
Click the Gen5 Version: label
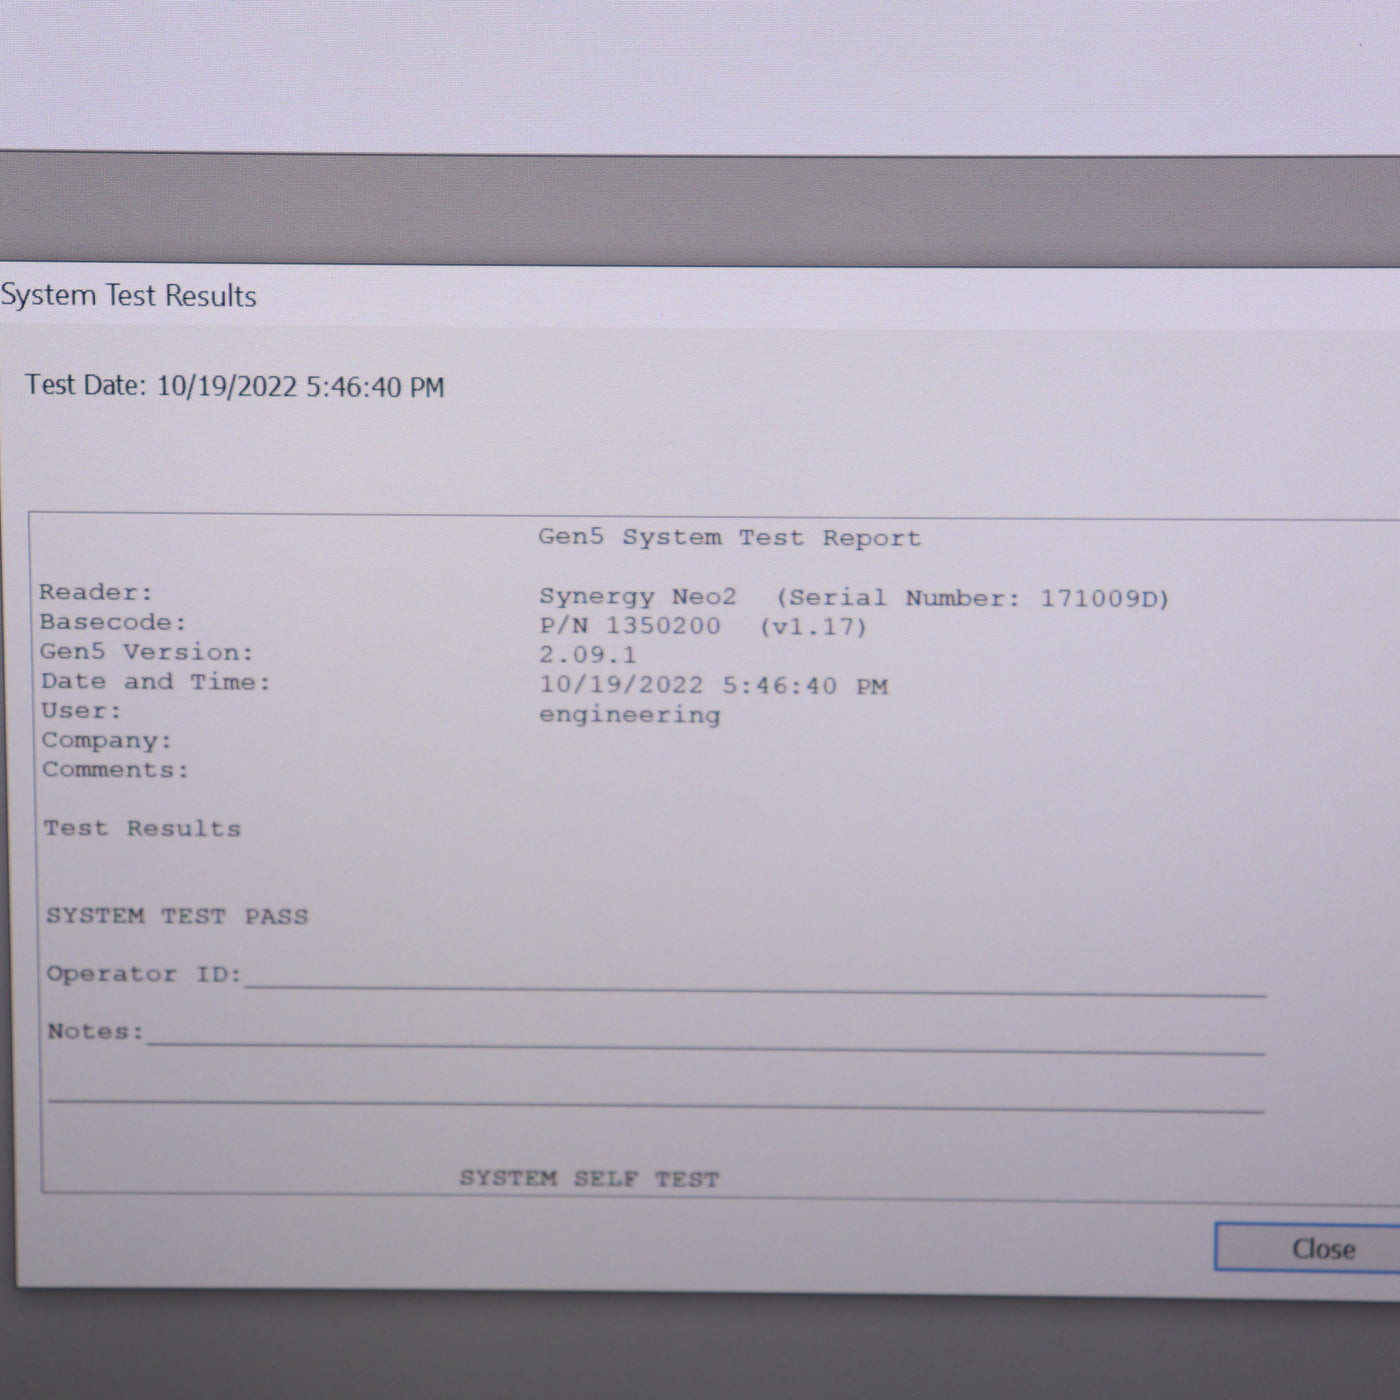(x=147, y=652)
